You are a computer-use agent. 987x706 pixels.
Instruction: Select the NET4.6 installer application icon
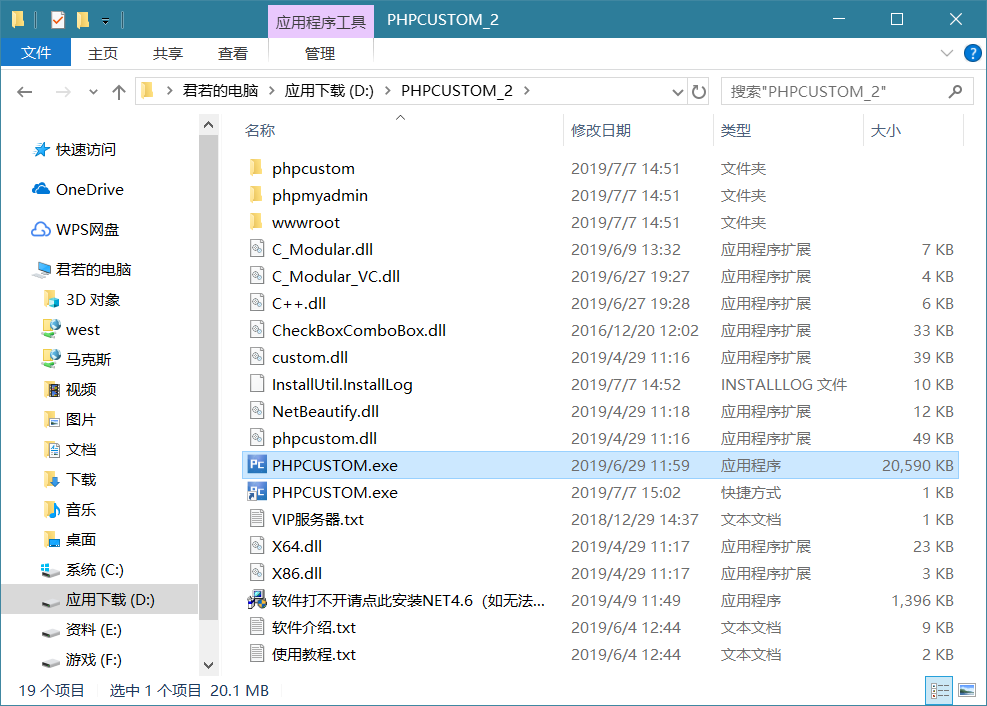click(x=257, y=600)
